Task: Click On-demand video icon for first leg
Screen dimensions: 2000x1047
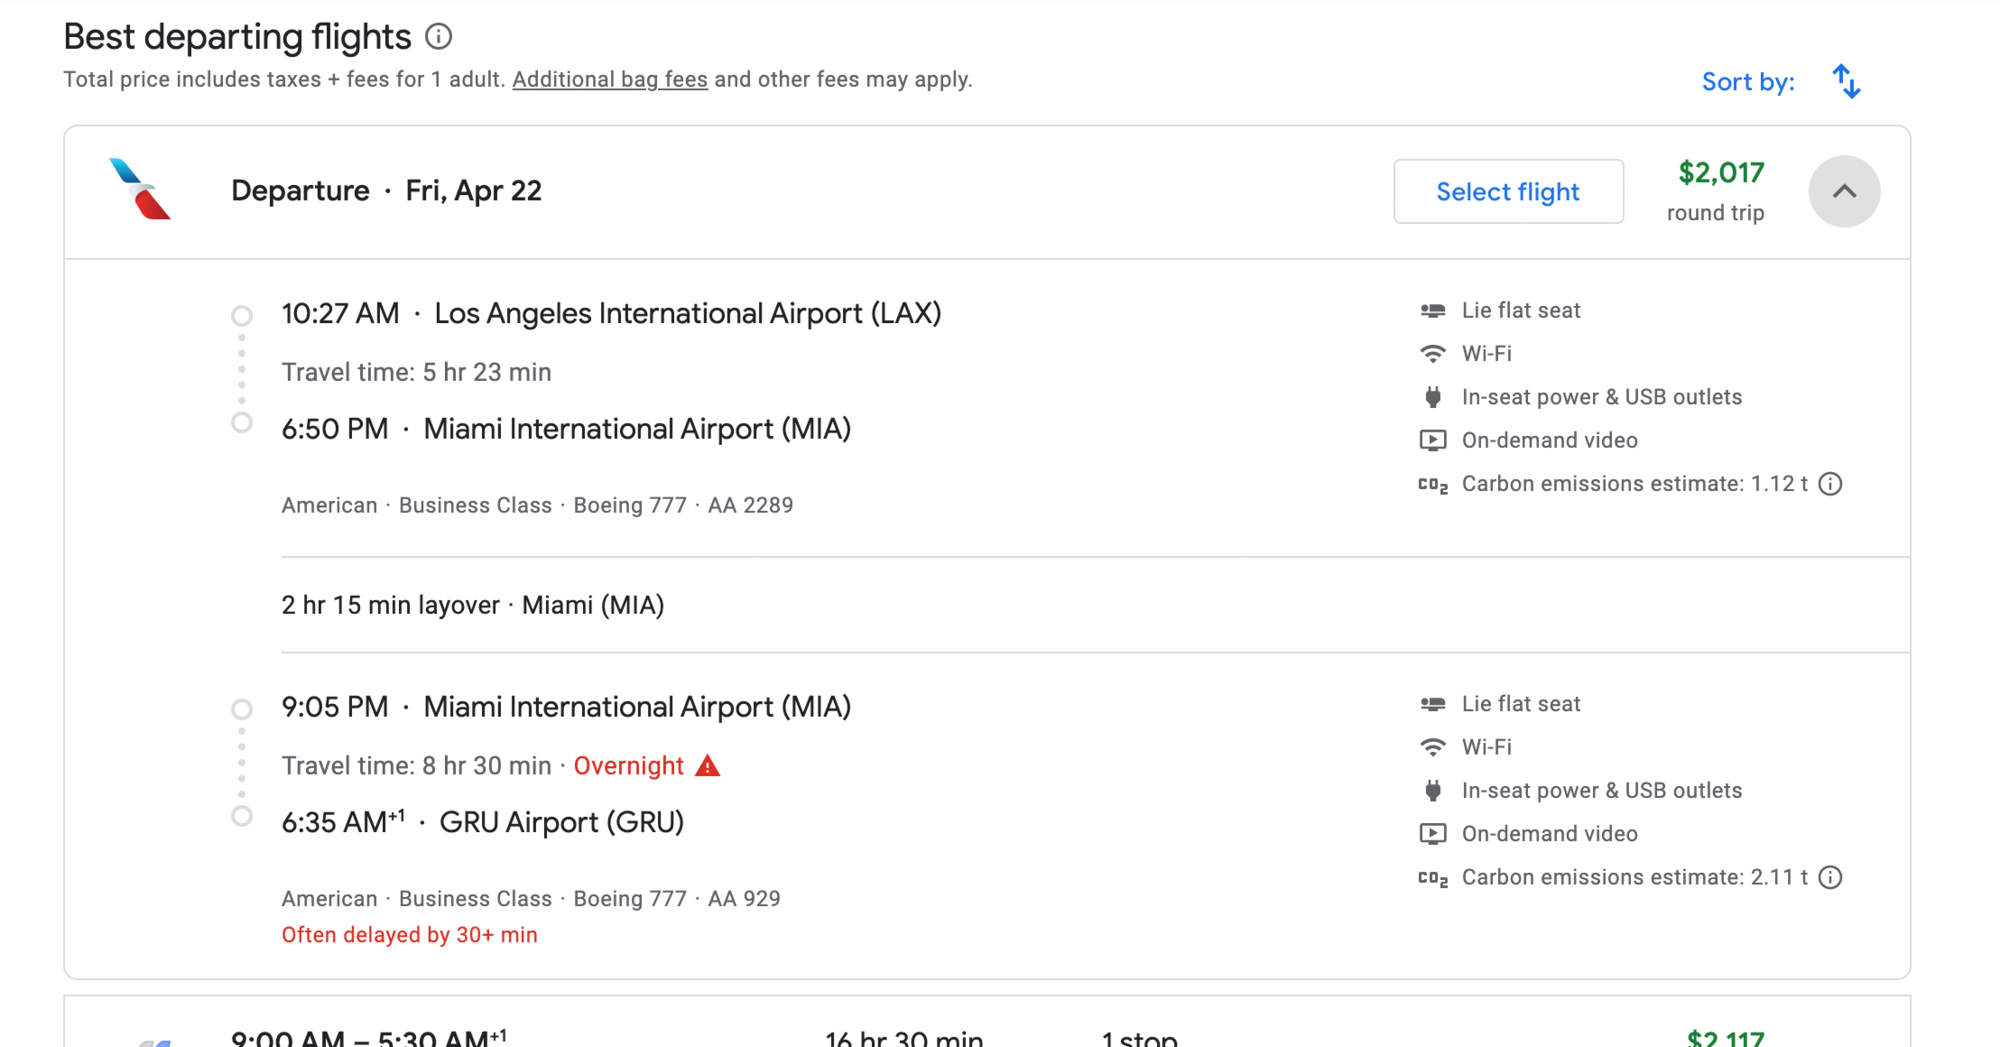Action: [x=1432, y=440]
